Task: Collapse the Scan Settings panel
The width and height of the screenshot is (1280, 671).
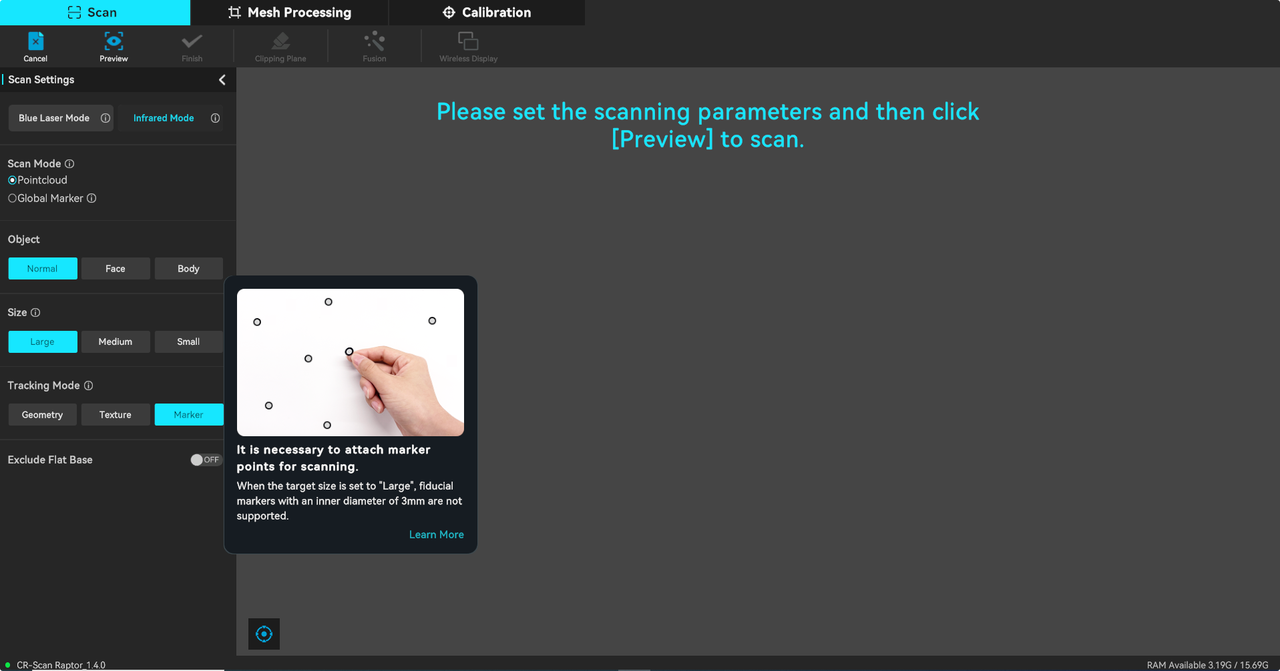Action: pos(222,80)
